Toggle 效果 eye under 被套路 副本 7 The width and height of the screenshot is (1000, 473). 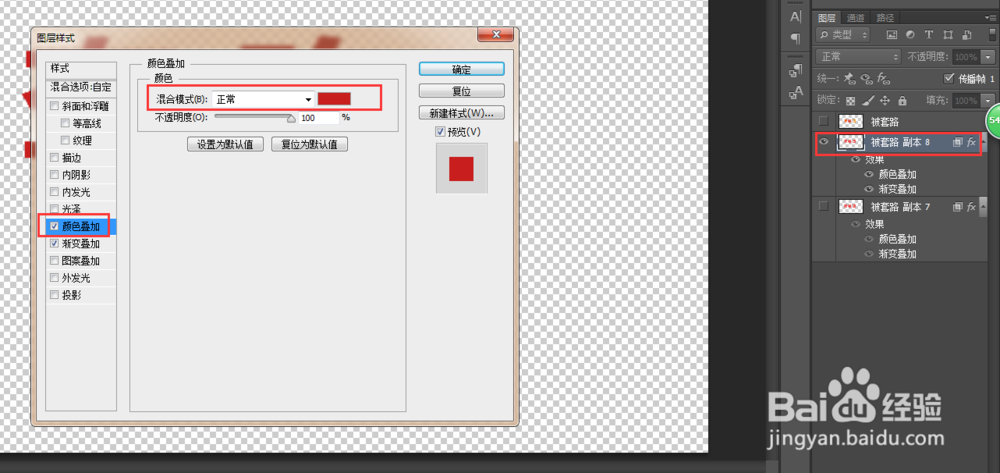tap(856, 224)
